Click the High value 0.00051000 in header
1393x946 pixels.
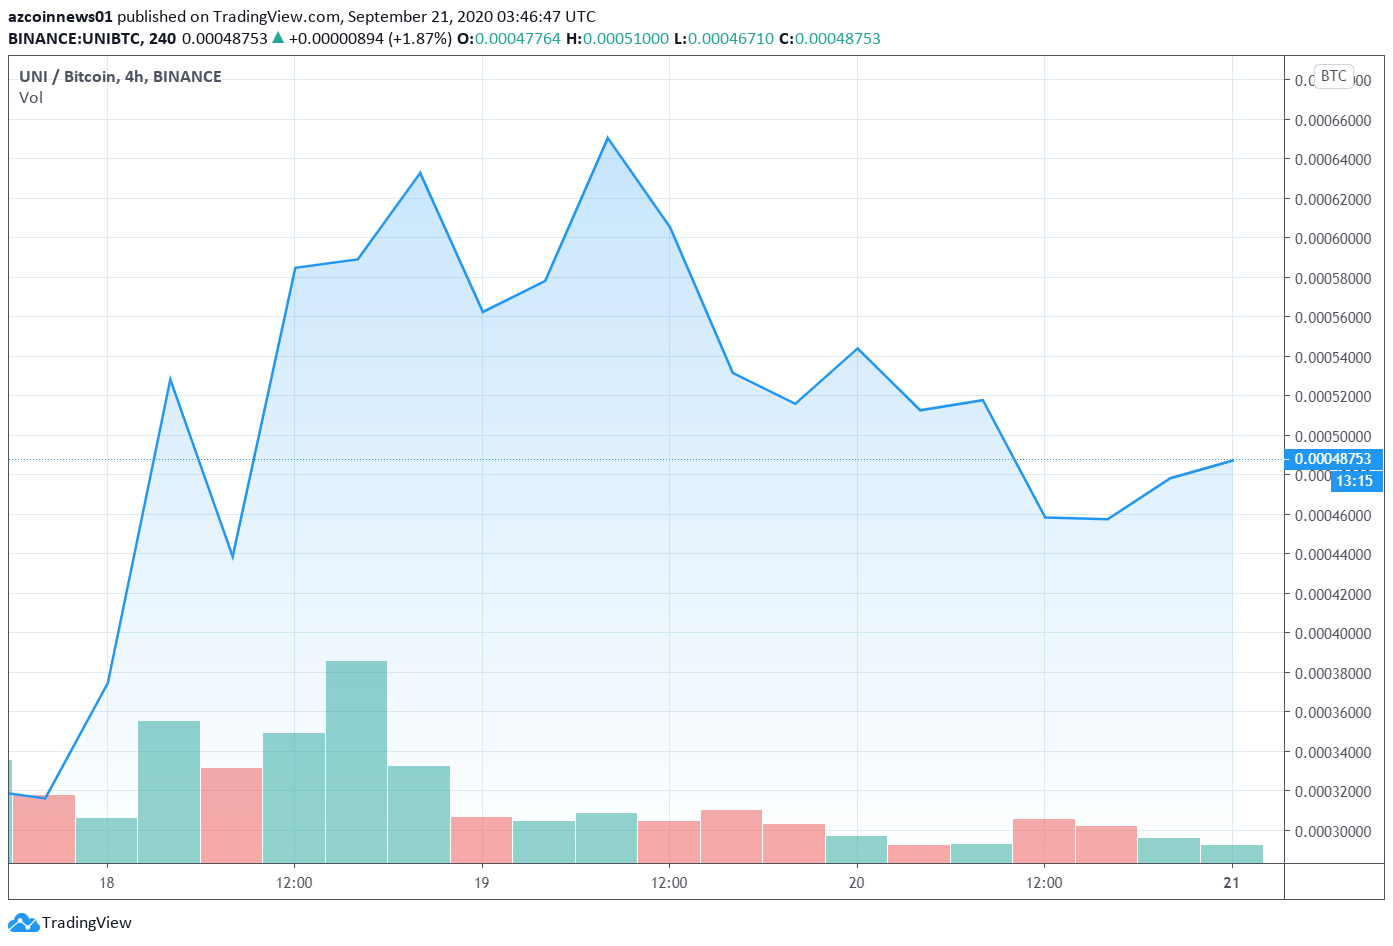(625, 38)
